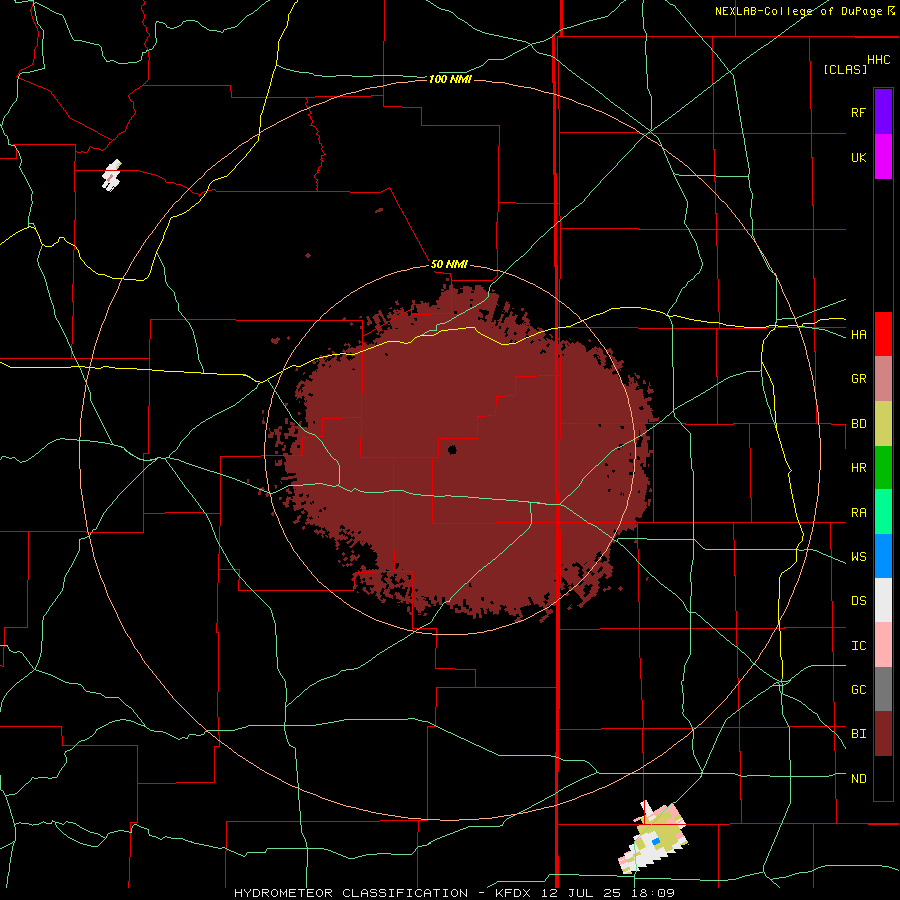The height and width of the screenshot is (900, 900).
Task: Click the BI legend label
Action: pos(858,734)
